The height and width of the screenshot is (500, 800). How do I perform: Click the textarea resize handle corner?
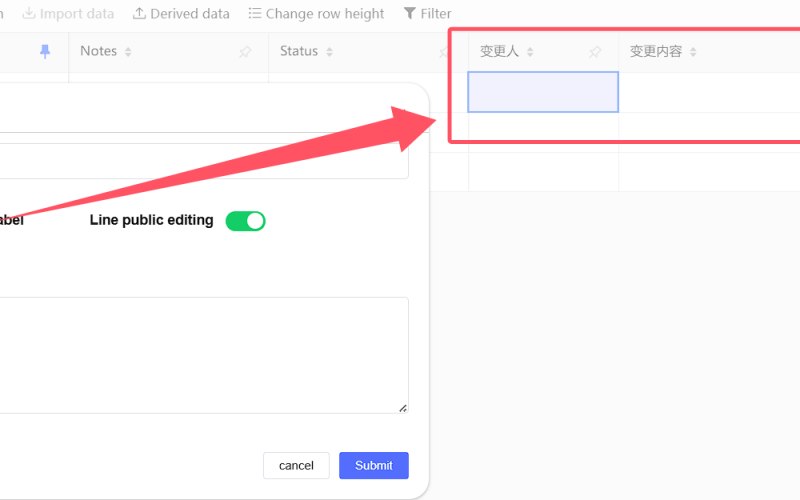403,408
